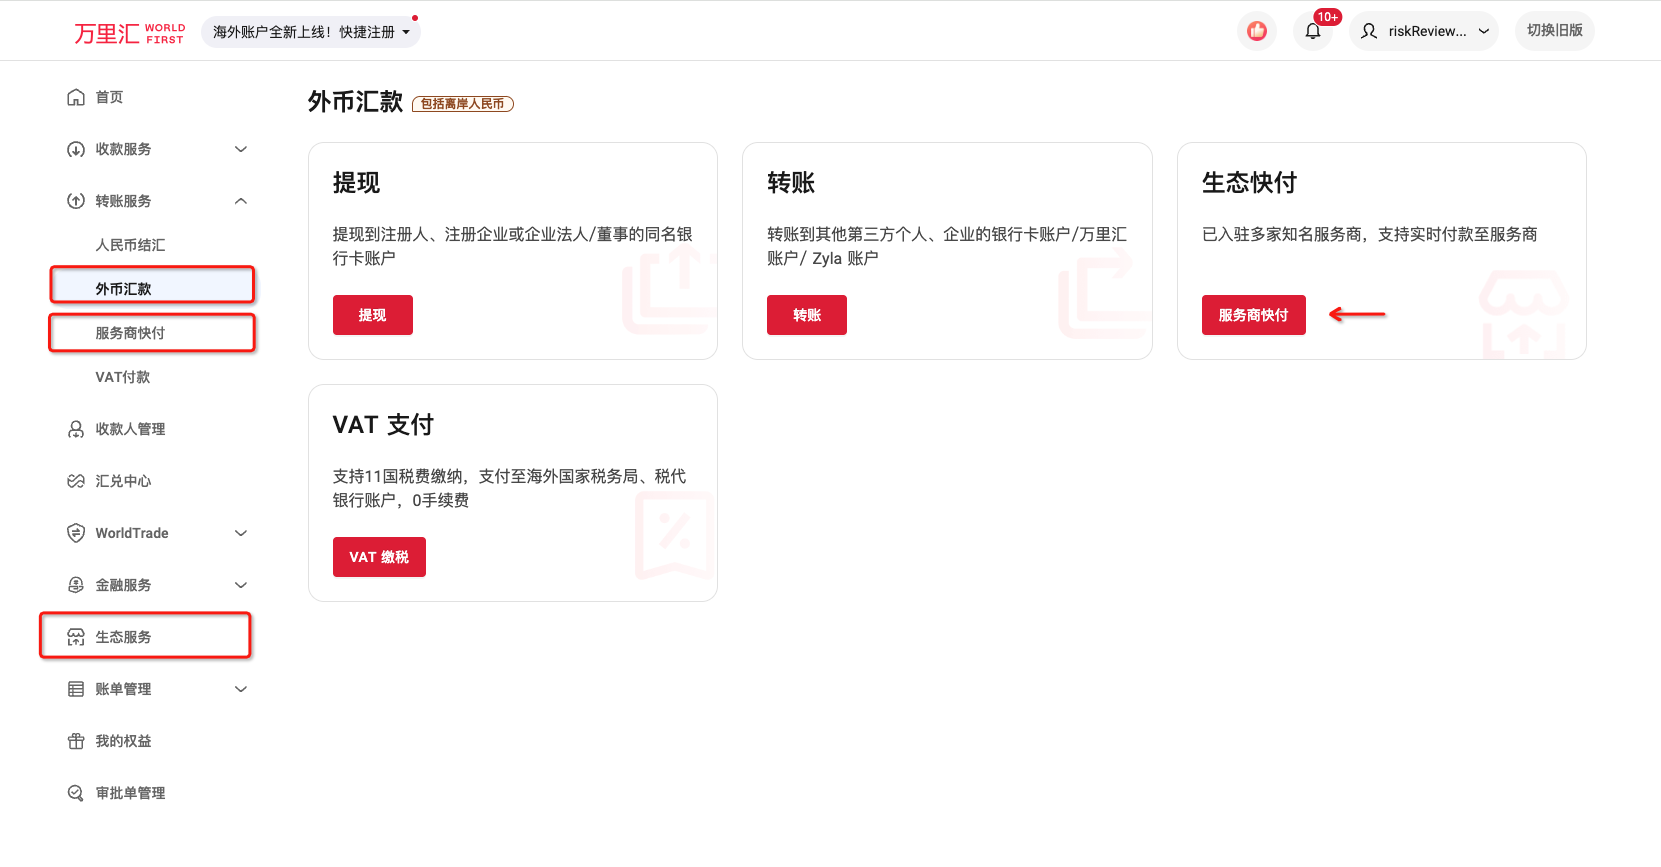This screenshot has width=1661, height=867.
Task: Open the 海外账户 quick register dropdown
Action: [x=311, y=32]
